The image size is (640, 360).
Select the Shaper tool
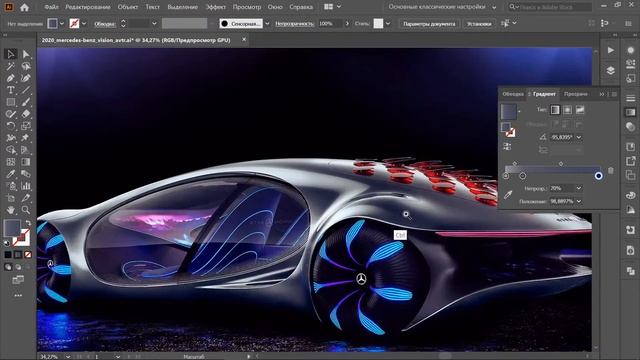[x=11, y=114]
